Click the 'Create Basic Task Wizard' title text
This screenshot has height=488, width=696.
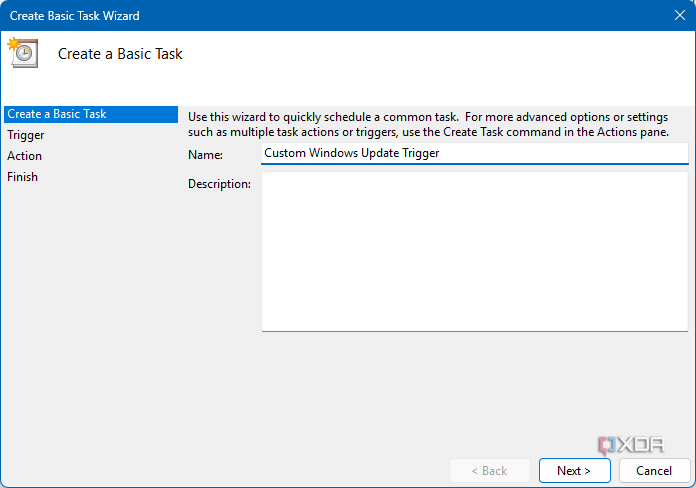click(75, 16)
